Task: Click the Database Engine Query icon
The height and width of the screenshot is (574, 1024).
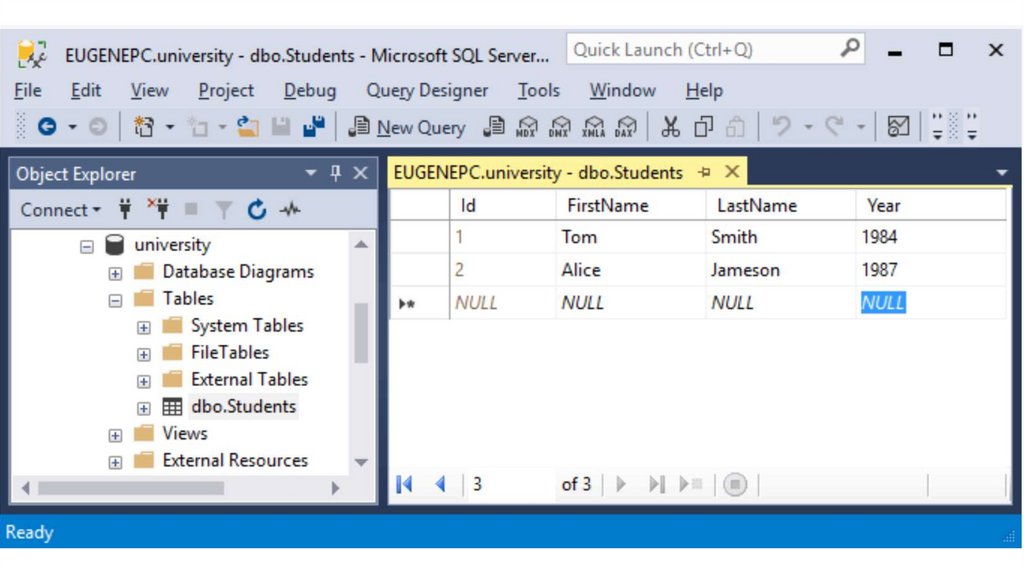Action: [x=494, y=126]
